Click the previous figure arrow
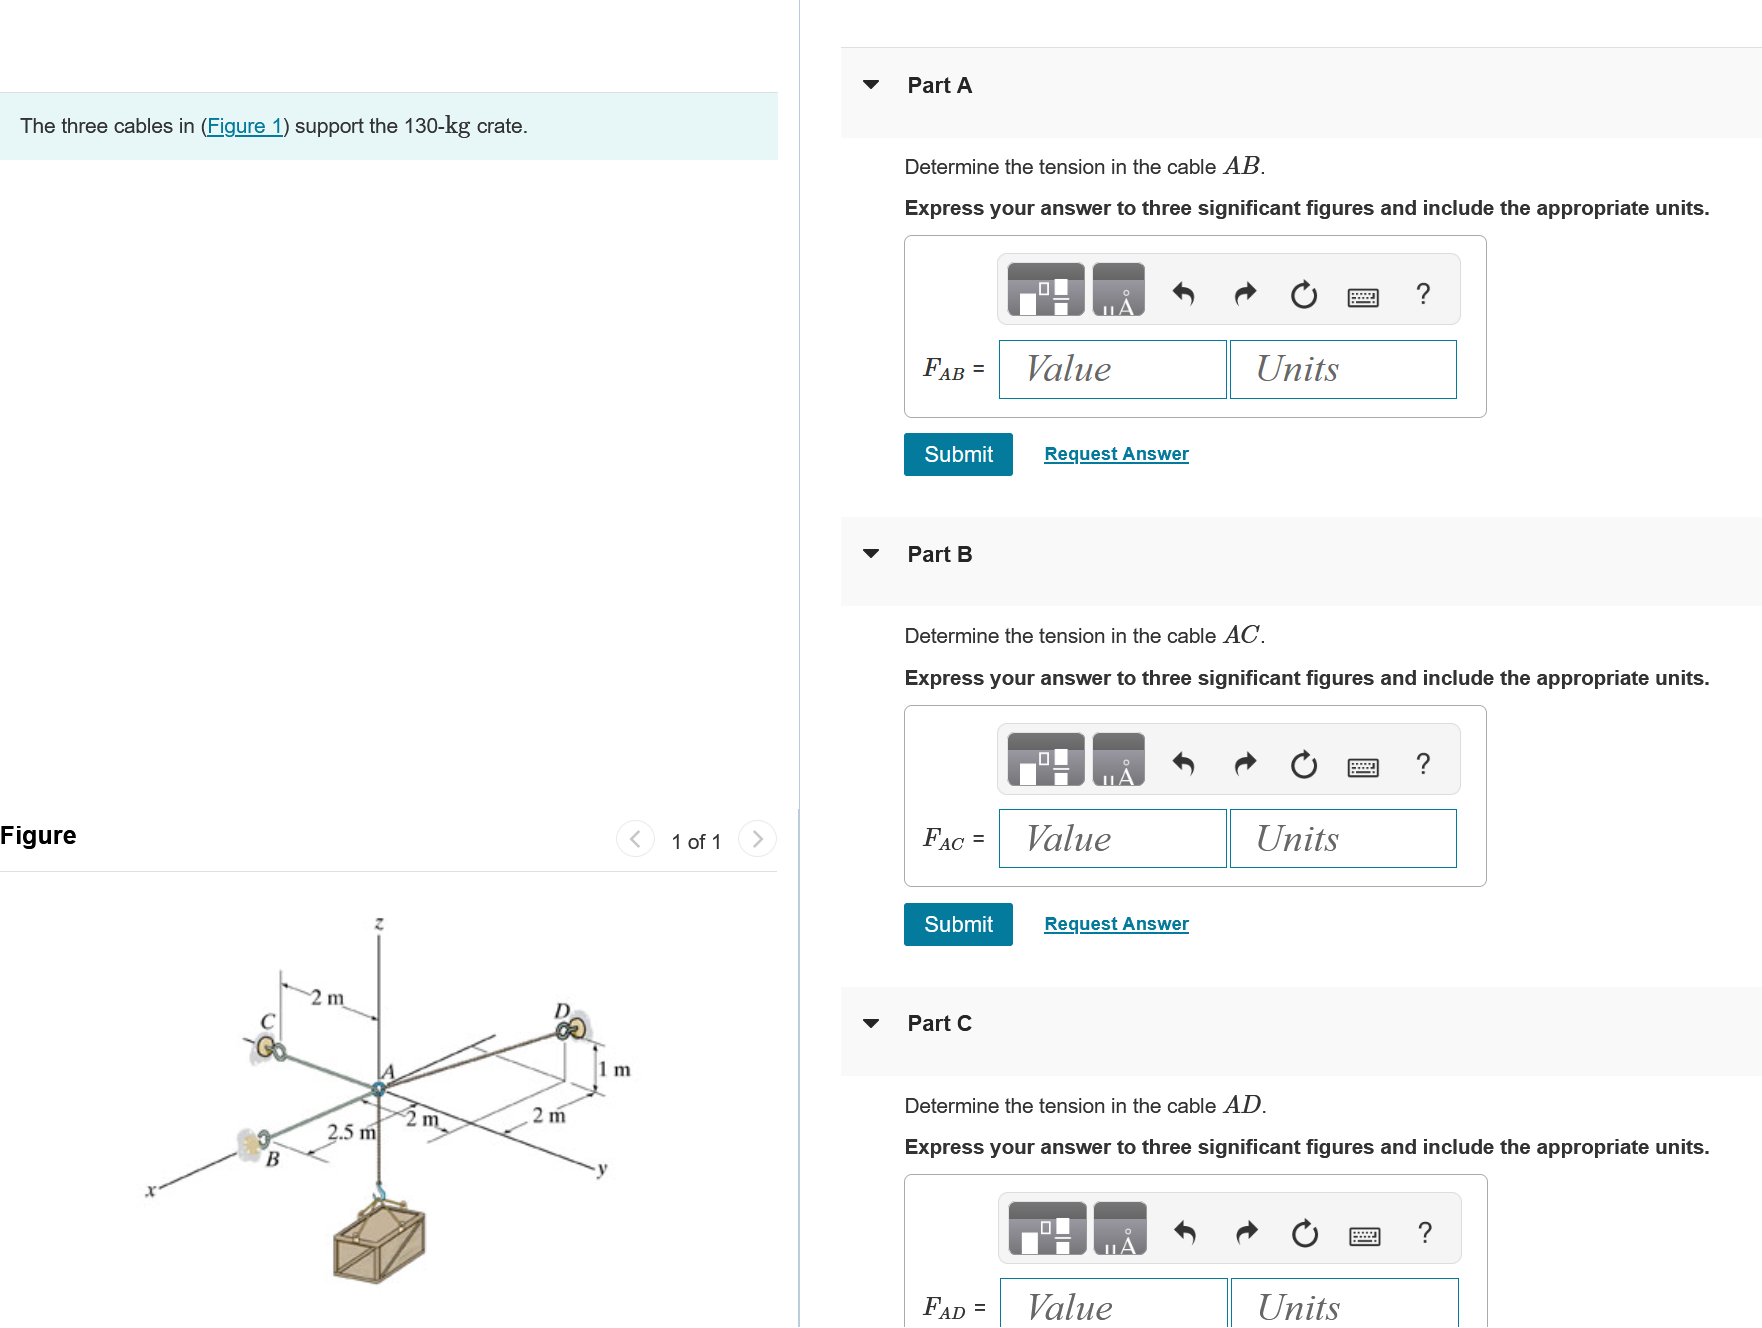Screen dimensions: 1762x1328 (635, 840)
